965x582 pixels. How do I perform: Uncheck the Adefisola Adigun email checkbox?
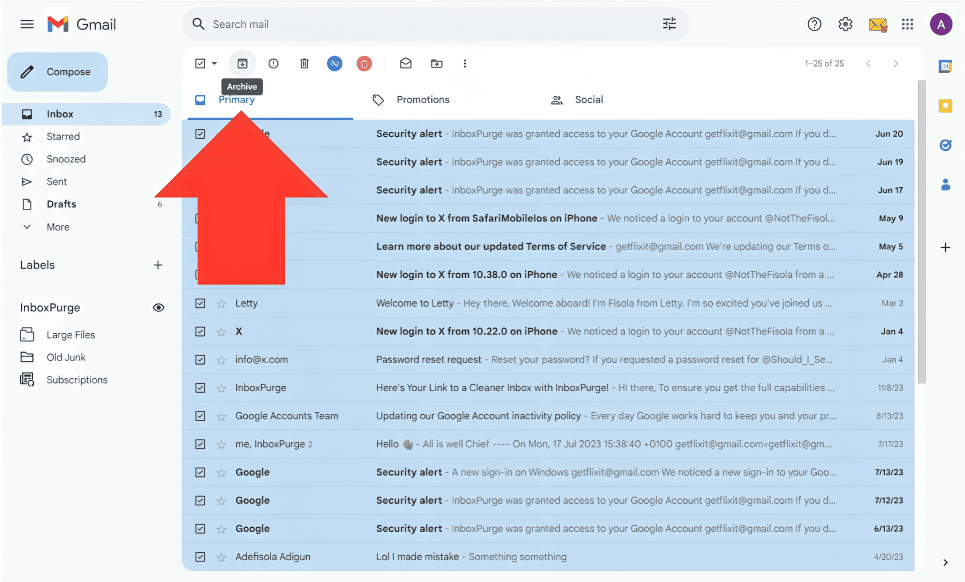pos(200,557)
